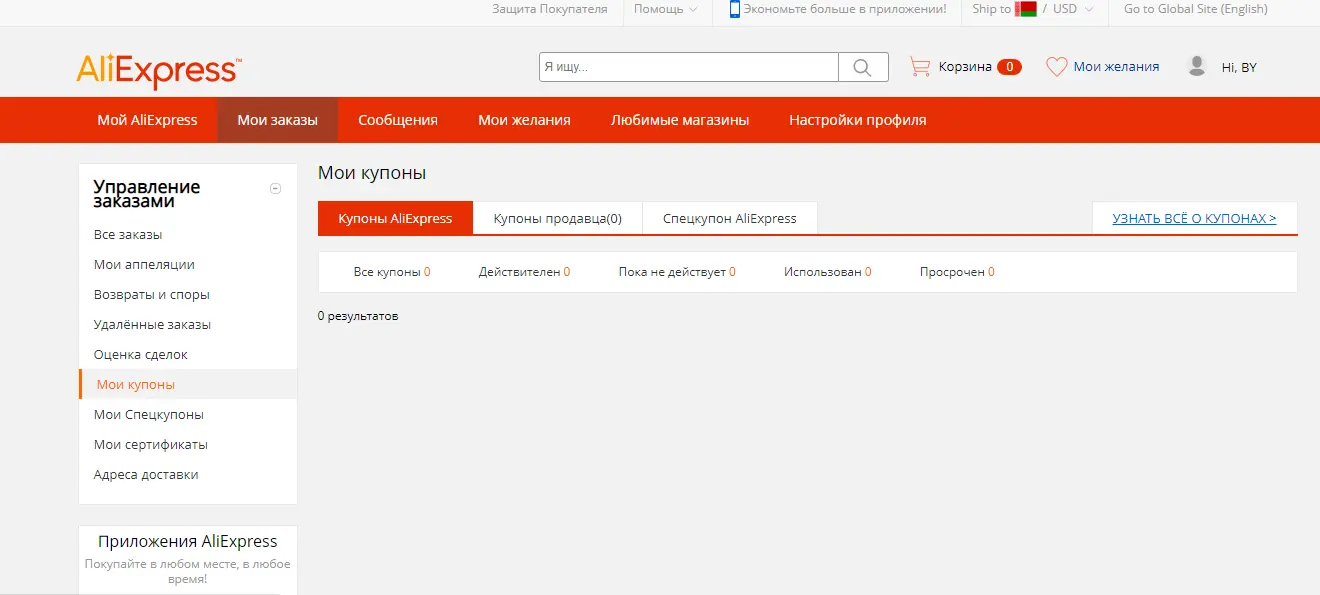Open Все заказы in sidebar
Viewport: 1320px width, 595px height.
(128, 235)
